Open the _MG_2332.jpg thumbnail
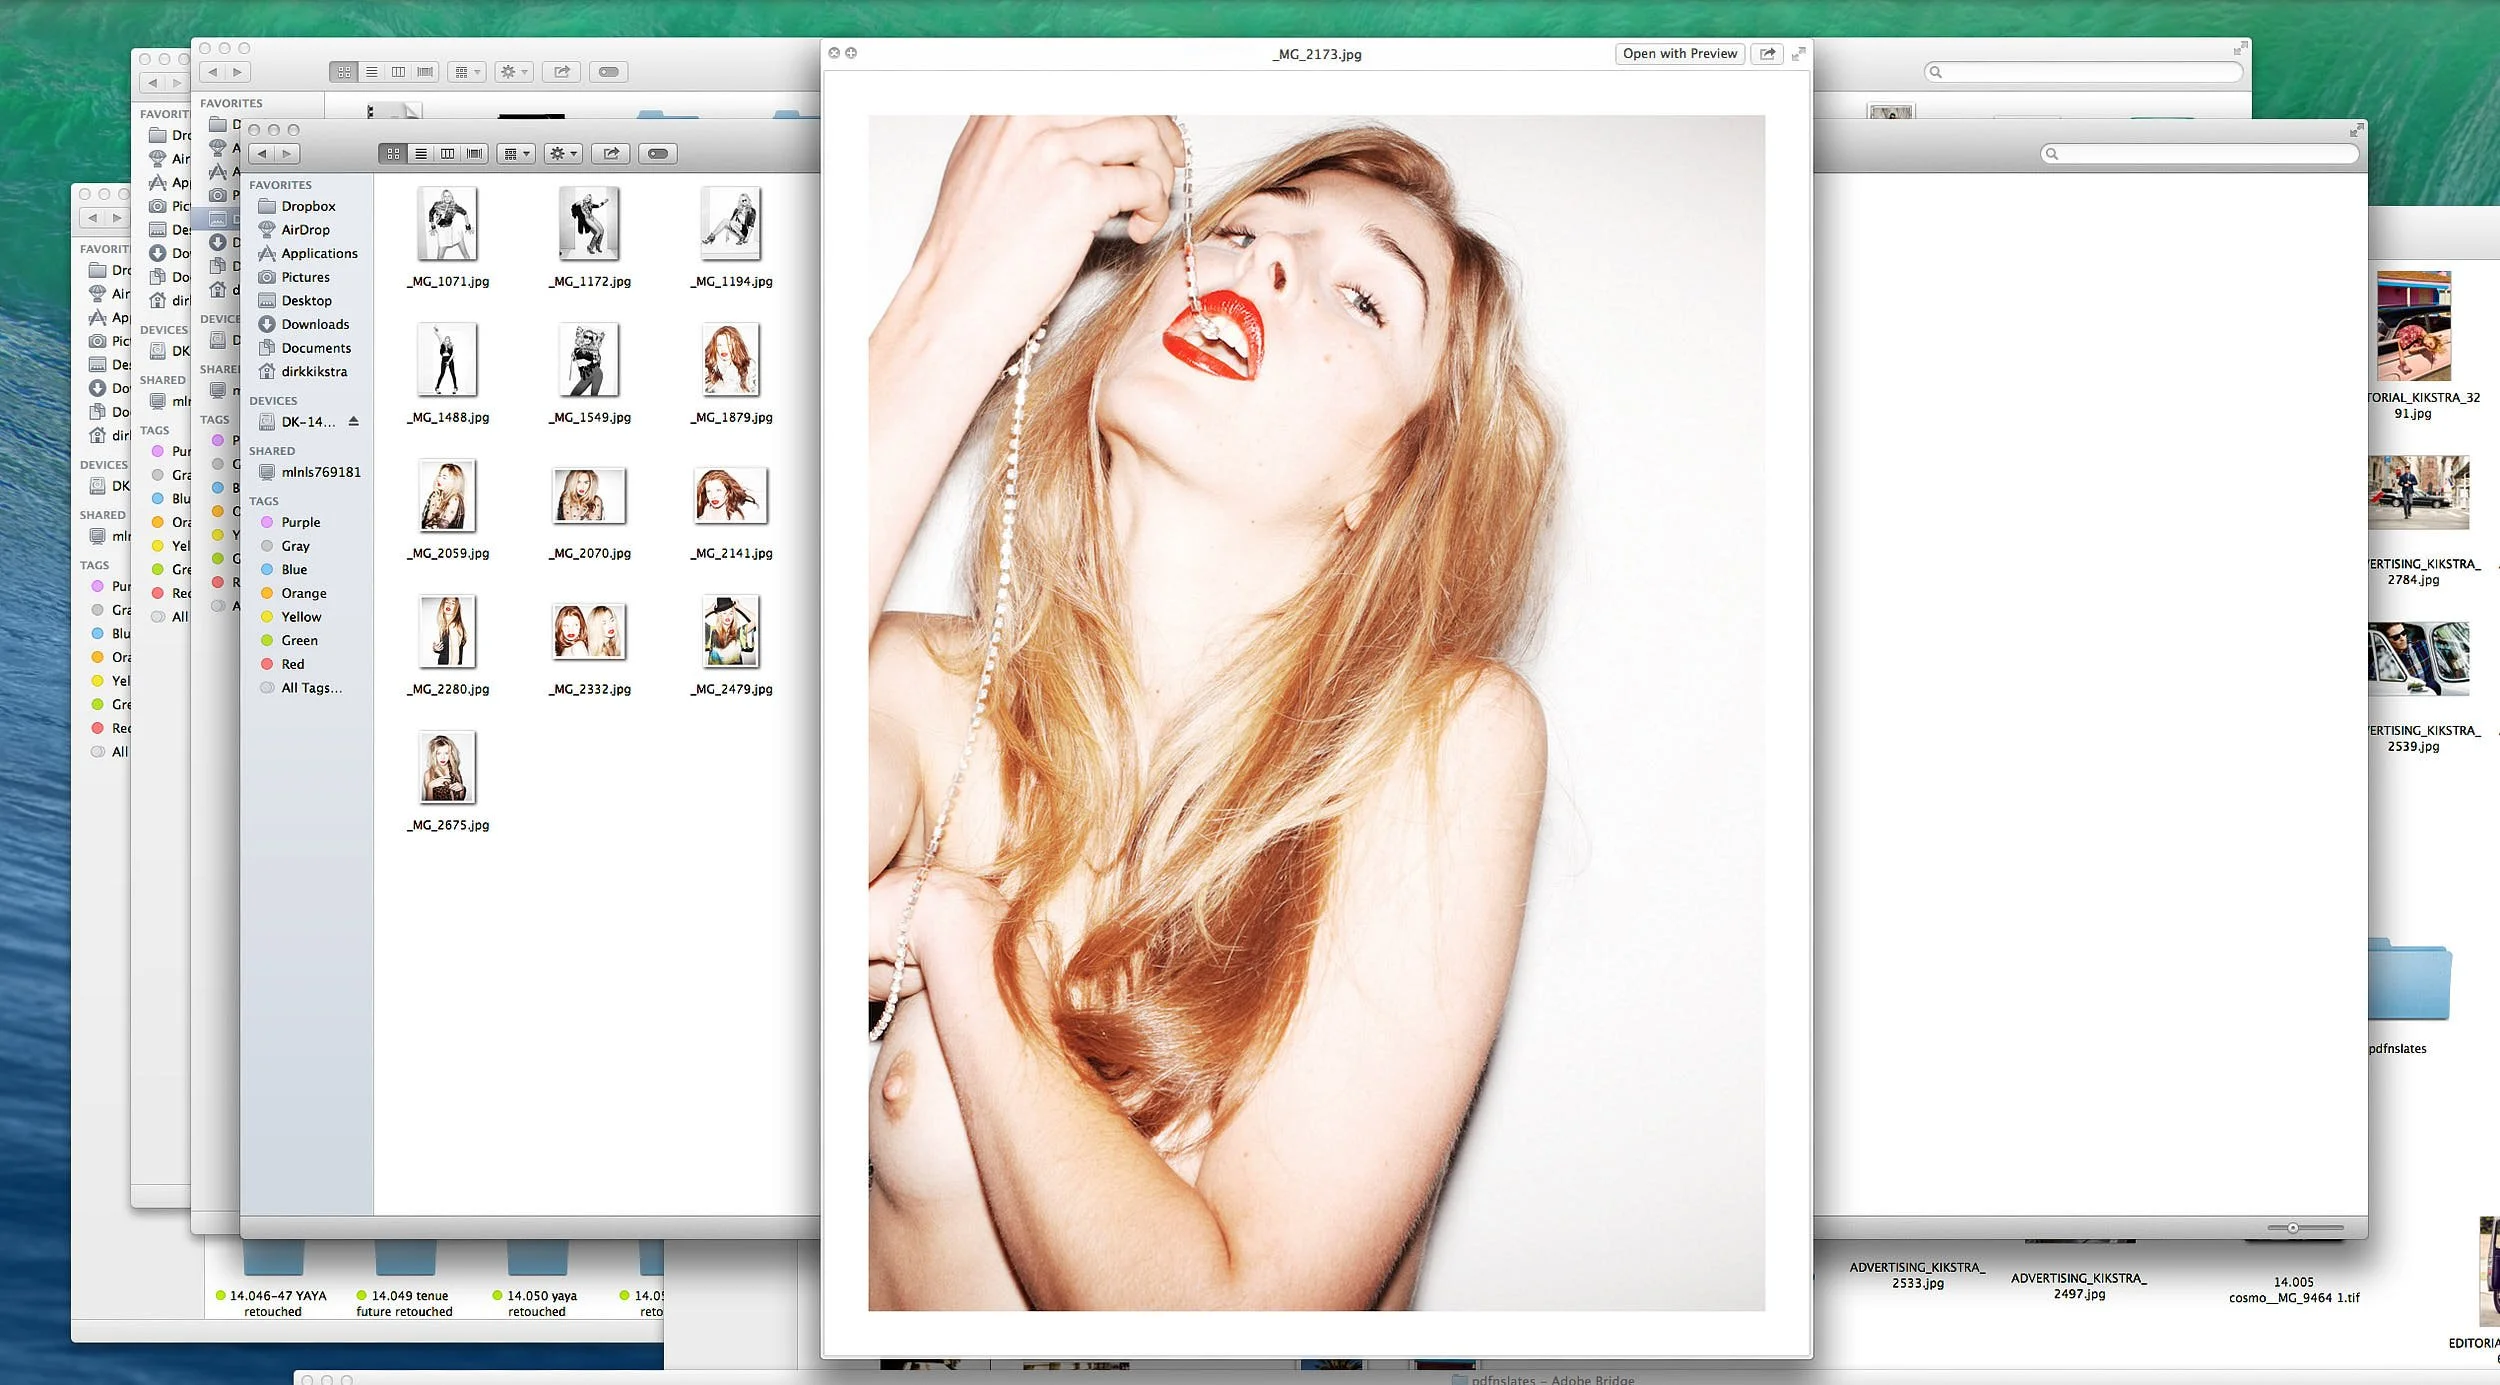 pos(589,632)
